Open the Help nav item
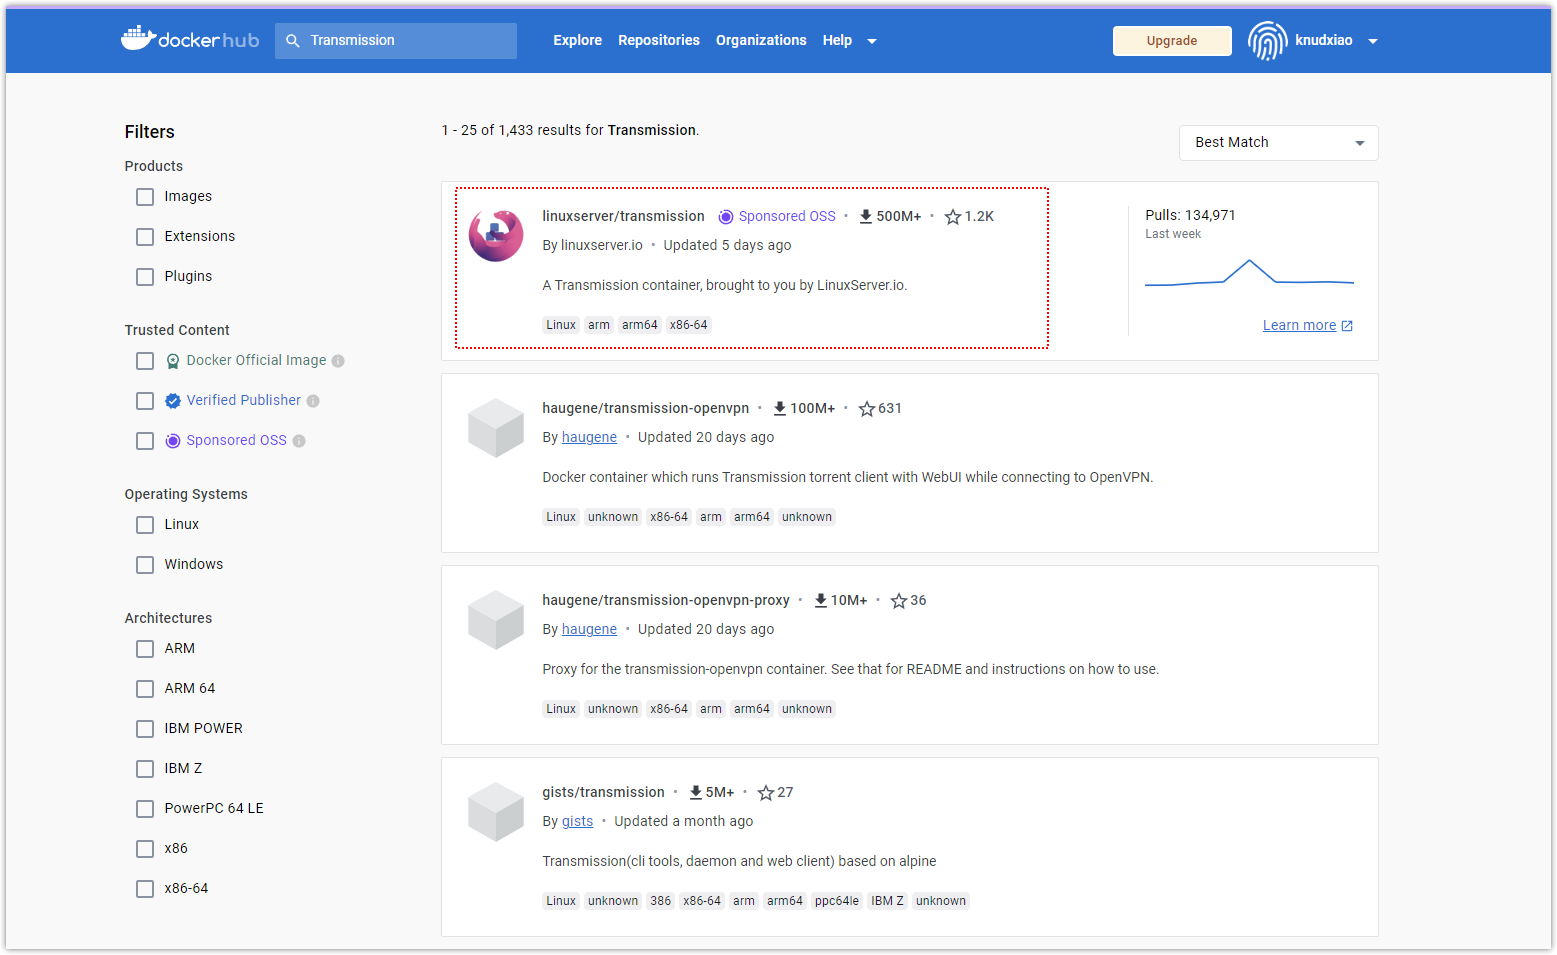 837,40
